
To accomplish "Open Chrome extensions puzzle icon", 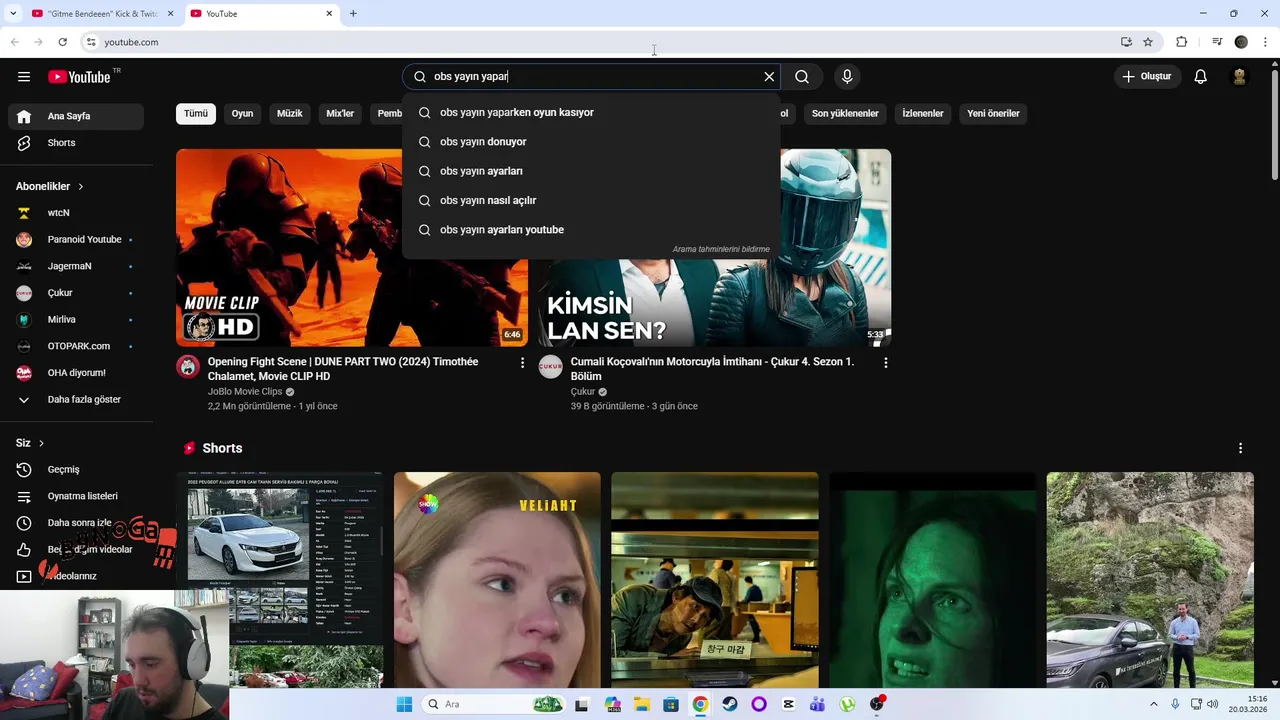I will 1182,42.
